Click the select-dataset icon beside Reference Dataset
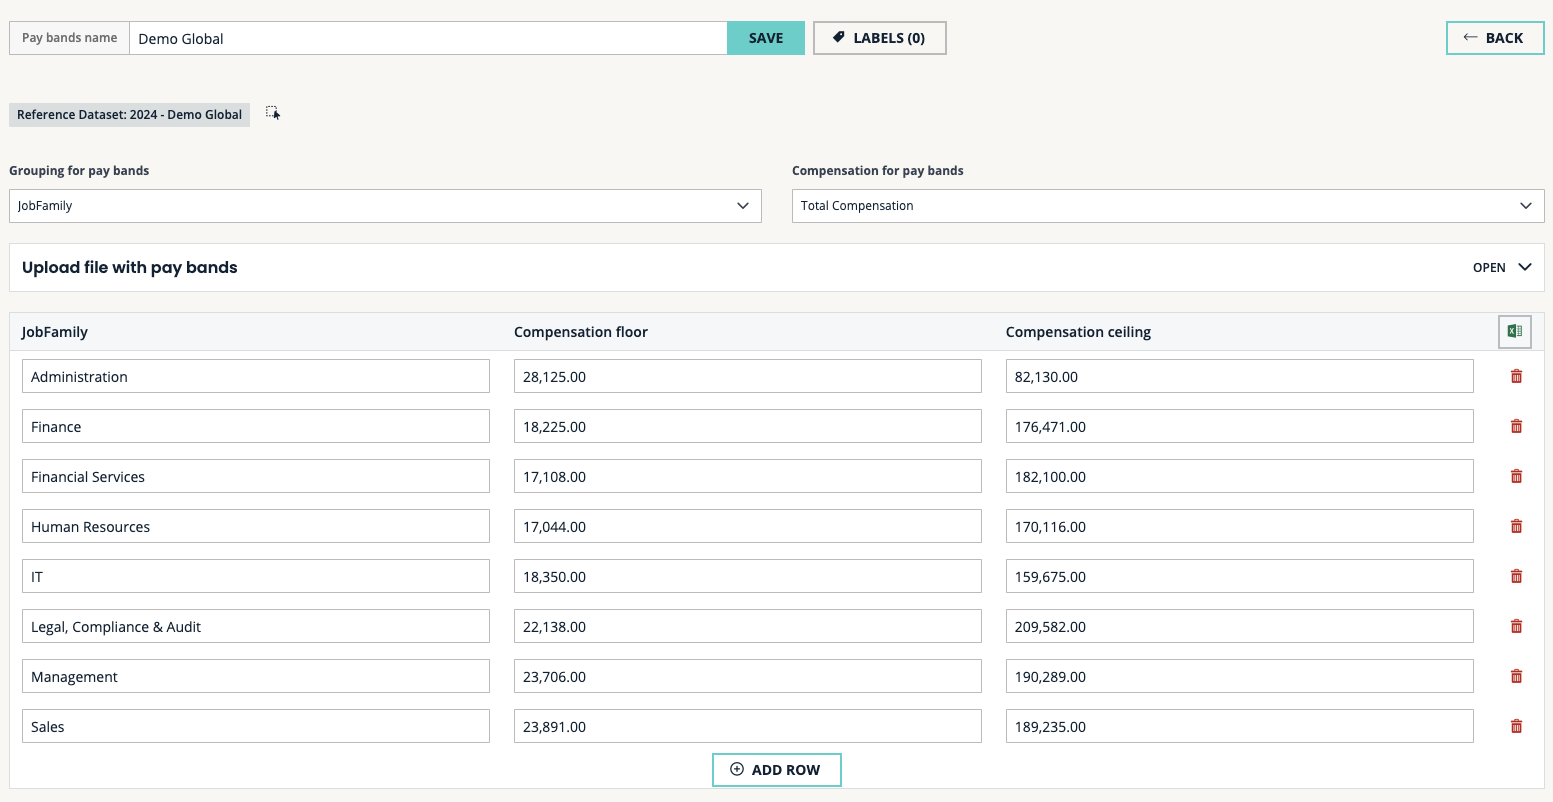Image resolution: width=1553 pixels, height=802 pixels. [x=273, y=114]
